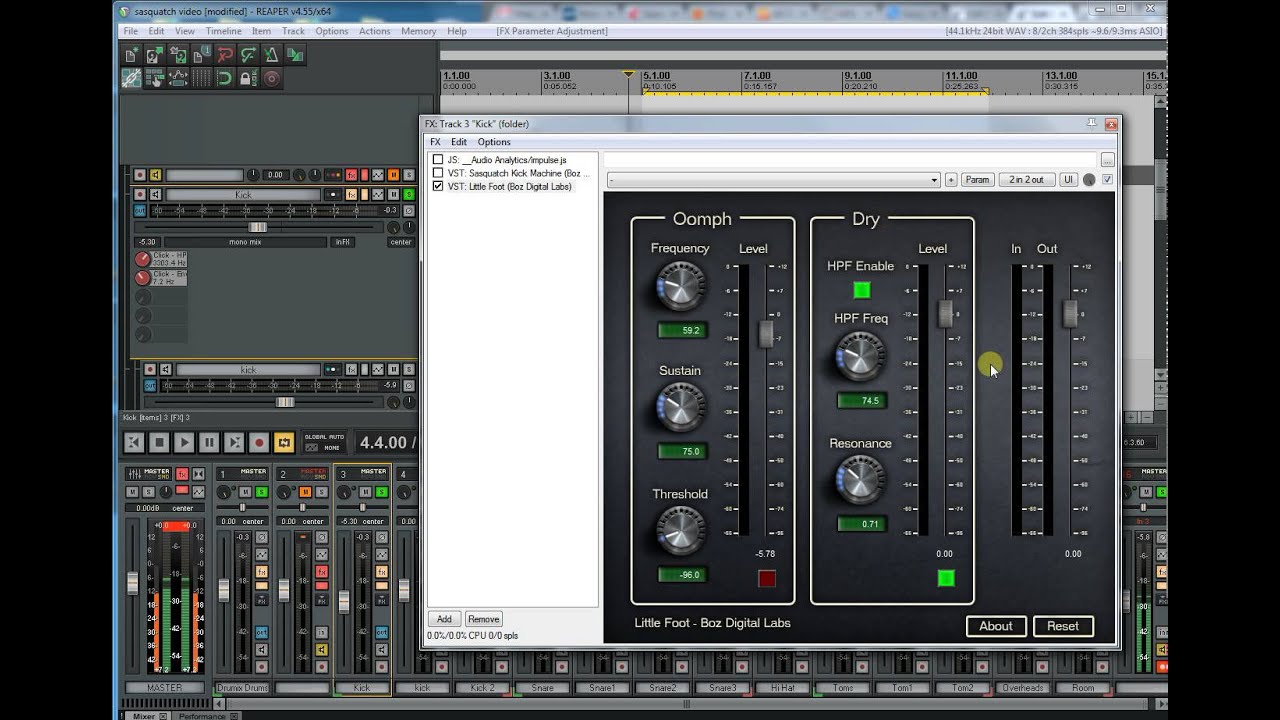Click the New Project toolbar icon
Image resolution: width=1280 pixels, height=720 pixels.
(x=131, y=55)
